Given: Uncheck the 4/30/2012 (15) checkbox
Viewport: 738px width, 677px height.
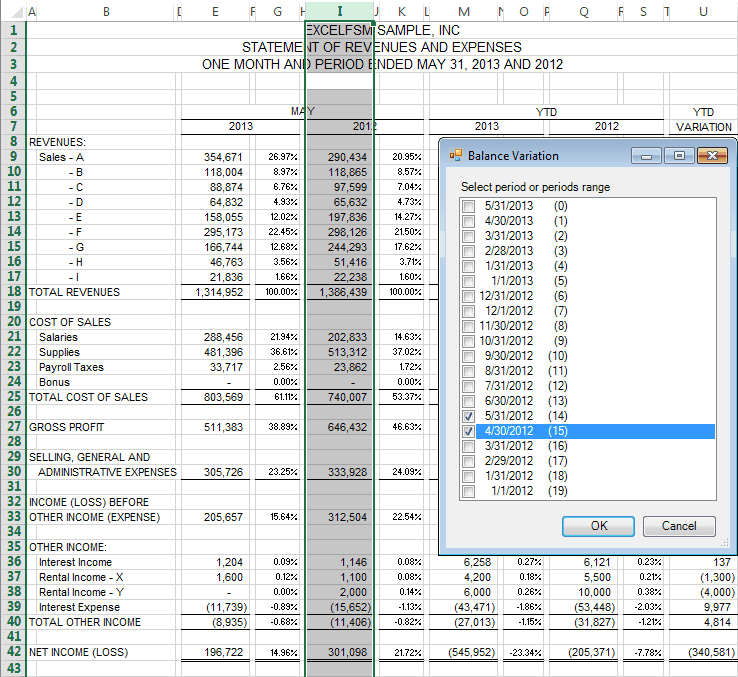Looking at the screenshot, I should (x=468, y=431).
